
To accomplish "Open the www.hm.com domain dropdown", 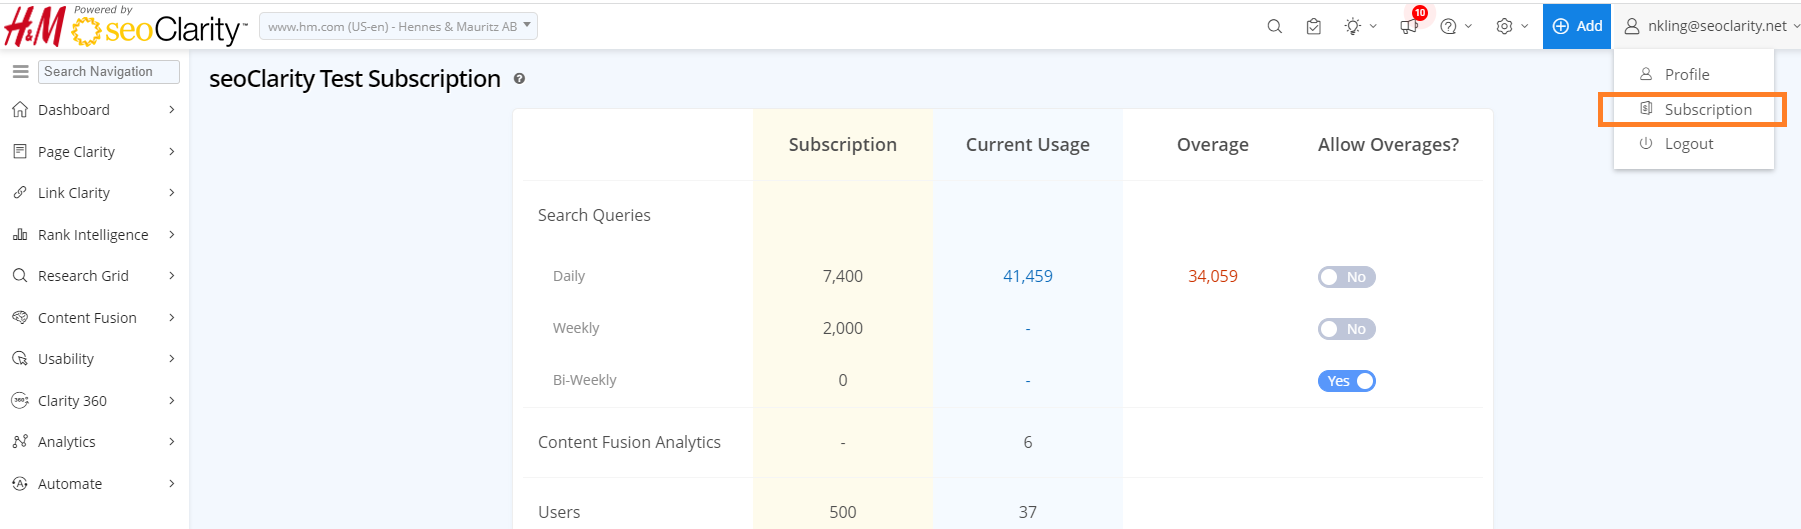I will tap(398, 27).
